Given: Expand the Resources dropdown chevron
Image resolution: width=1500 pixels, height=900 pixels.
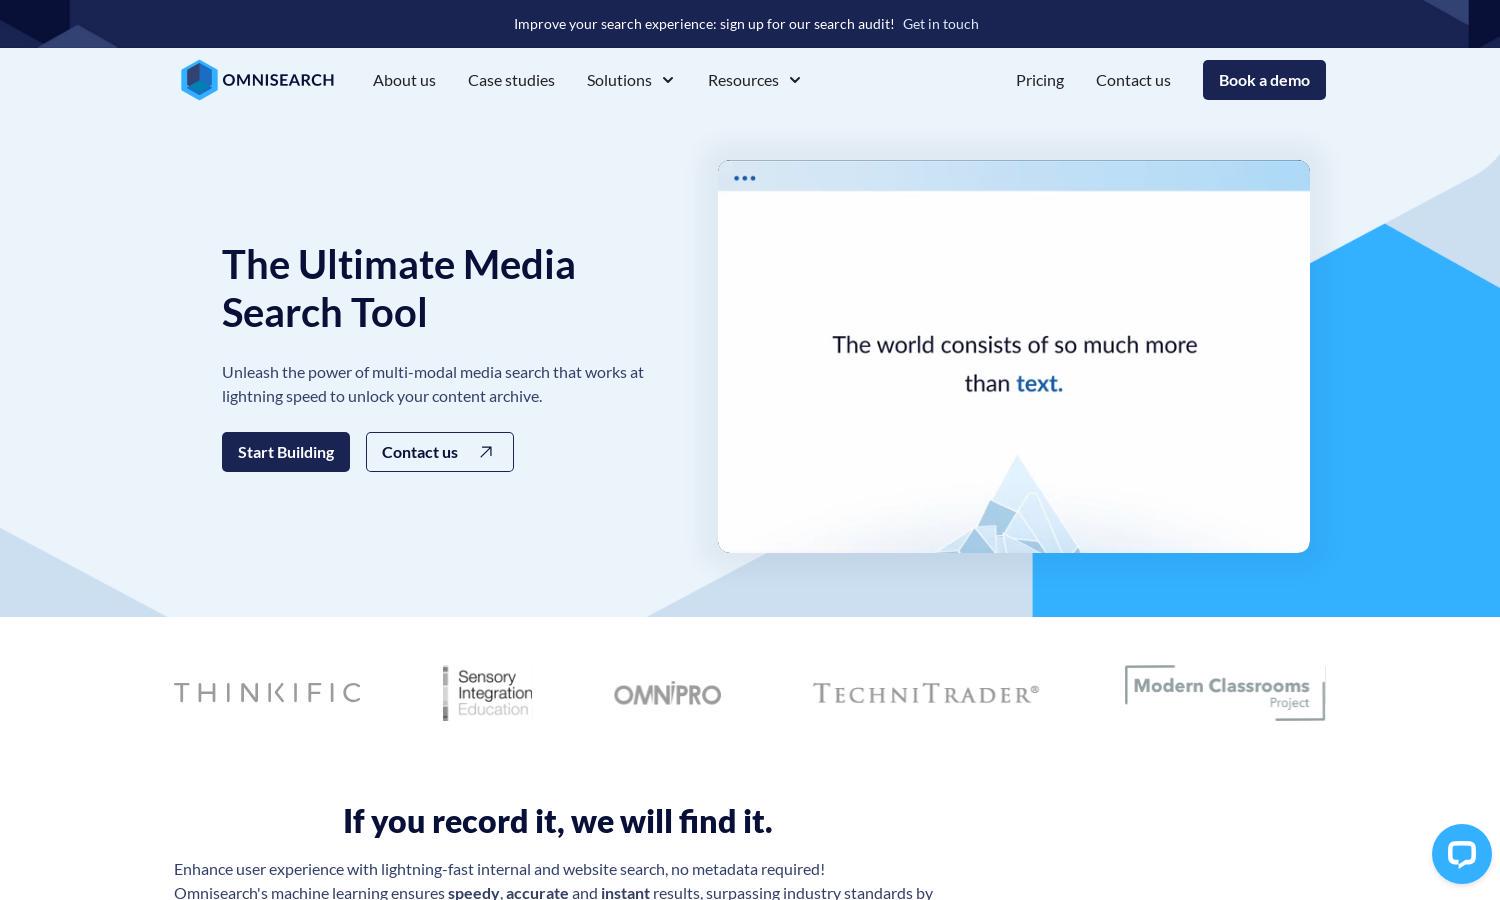Looking at the screenshot, I should point(795,80).
